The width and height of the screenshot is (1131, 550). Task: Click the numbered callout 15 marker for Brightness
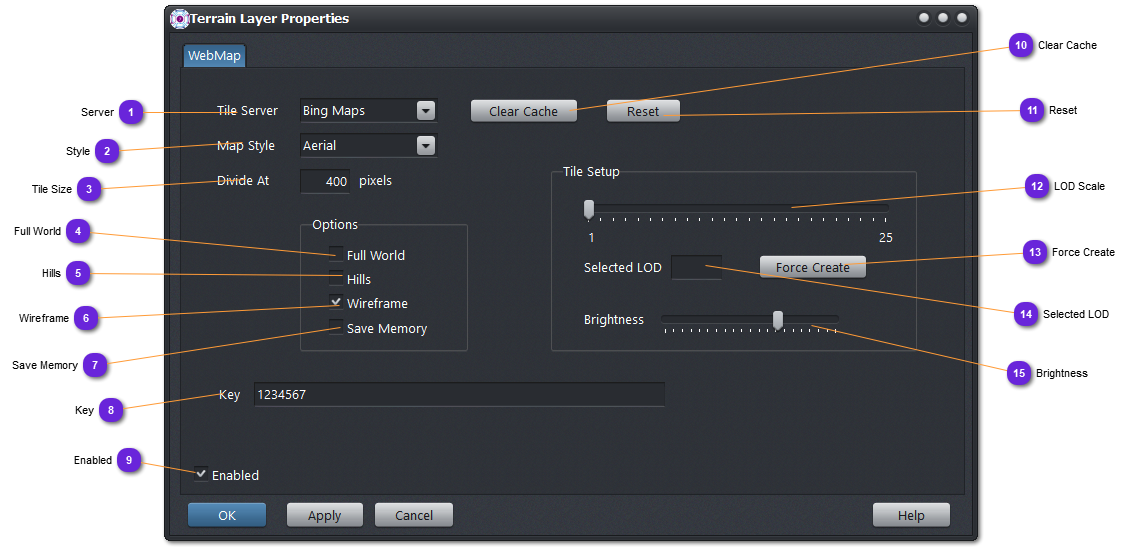pyautogui.click(x=1018, y=373)
